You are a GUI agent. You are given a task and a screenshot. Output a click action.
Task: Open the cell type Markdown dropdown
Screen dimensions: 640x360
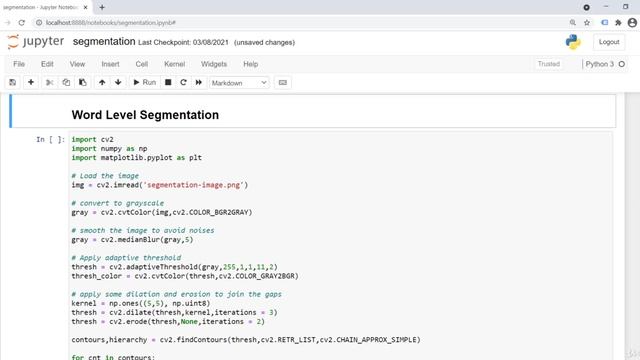[239, 83]
